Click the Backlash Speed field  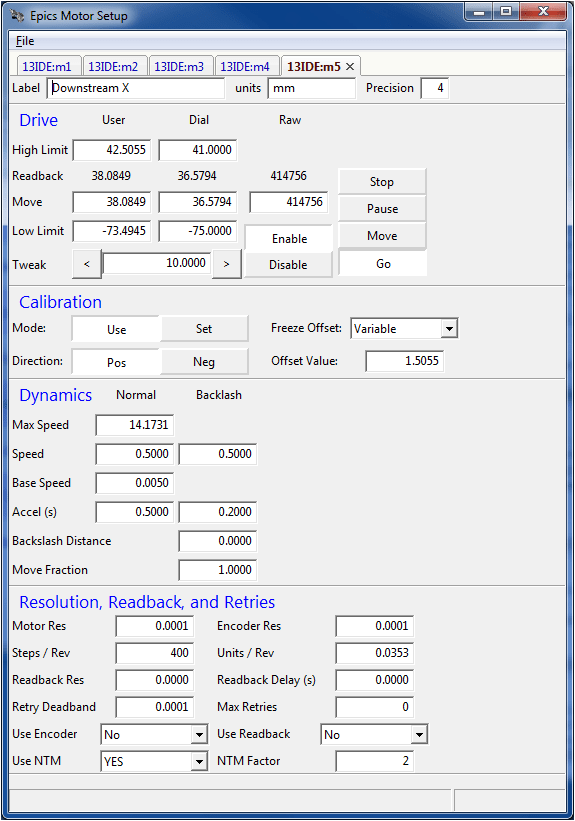coord(218,454)
